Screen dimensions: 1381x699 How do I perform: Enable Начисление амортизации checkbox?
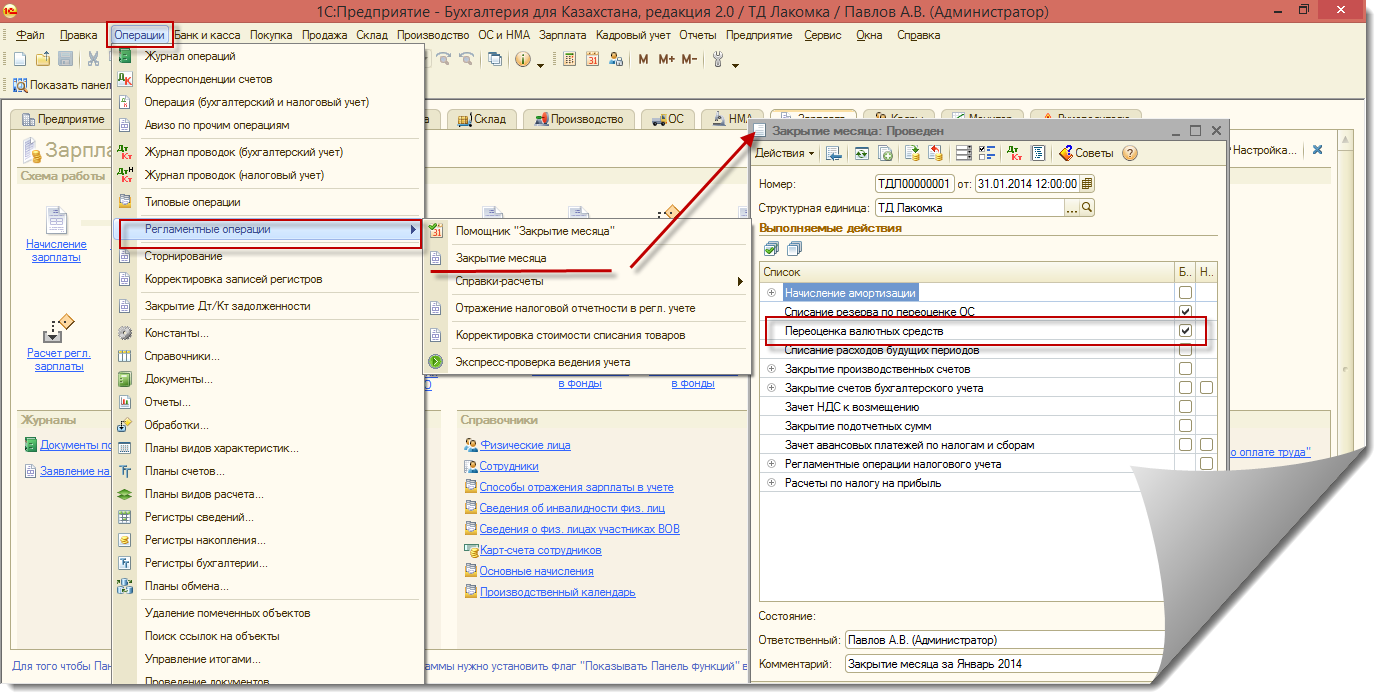click(1185, 293)
